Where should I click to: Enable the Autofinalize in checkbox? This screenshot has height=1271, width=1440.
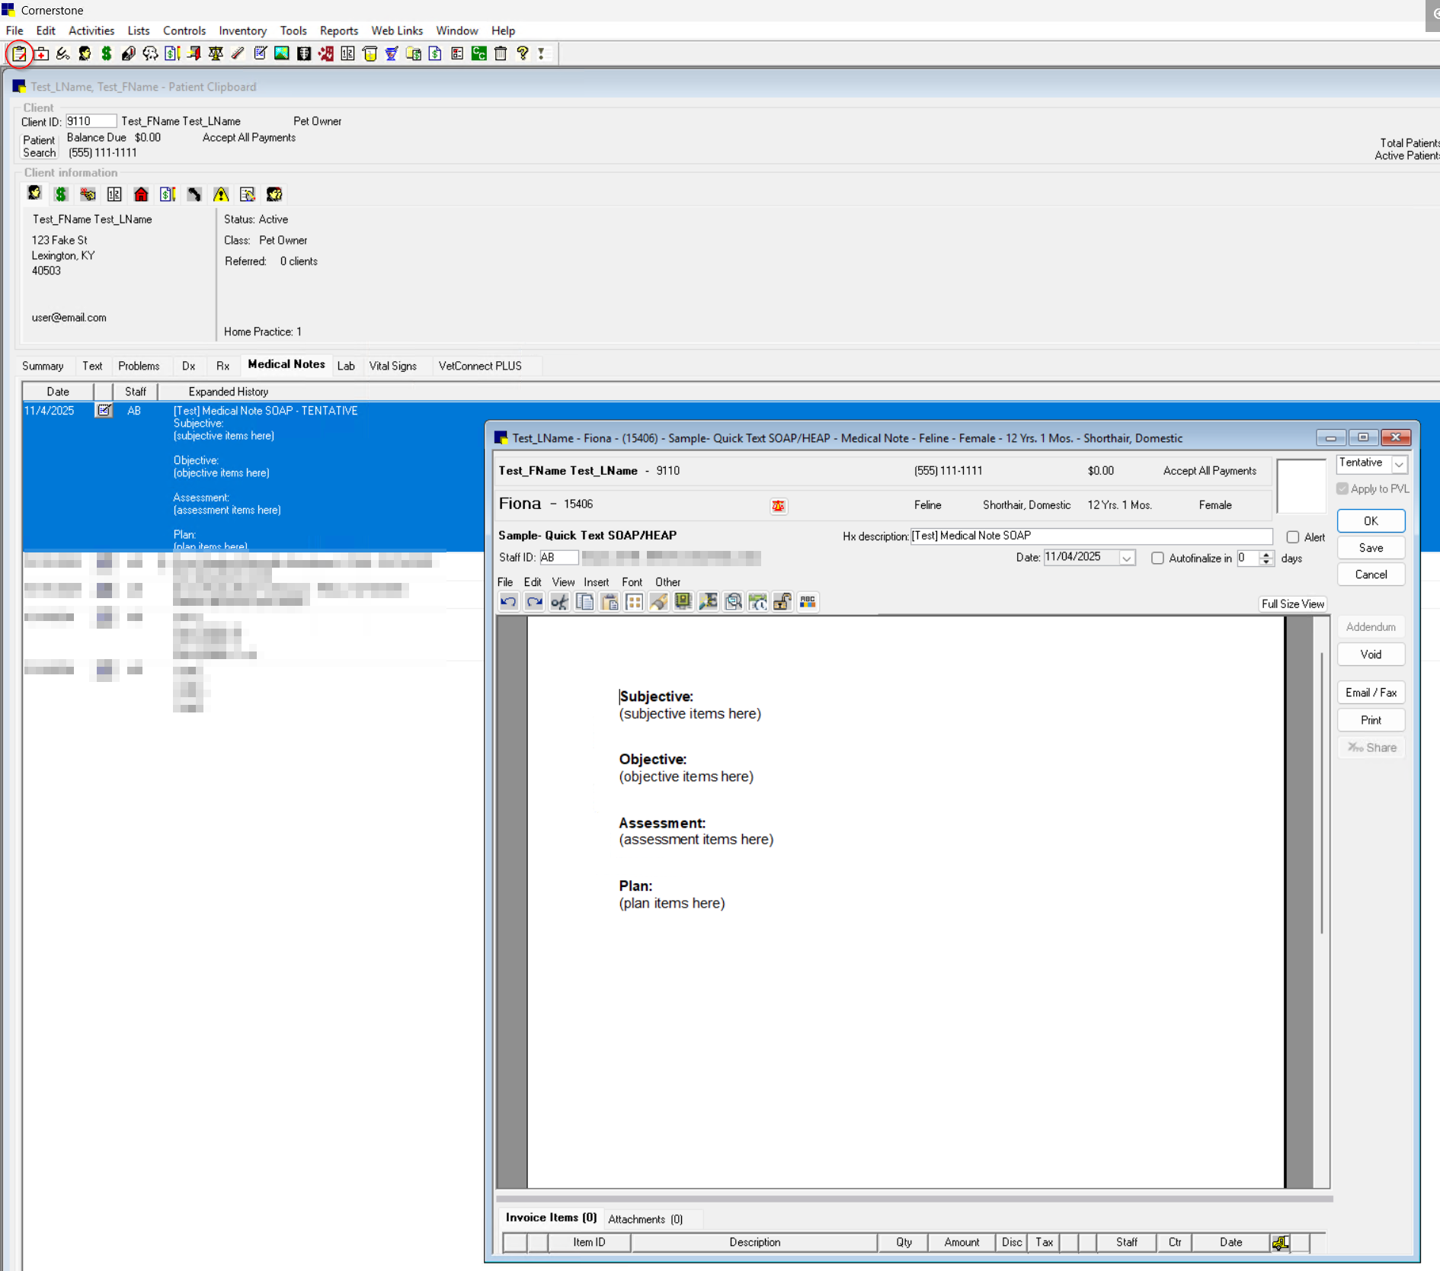pyautogui.click(x=1158, y=559)
